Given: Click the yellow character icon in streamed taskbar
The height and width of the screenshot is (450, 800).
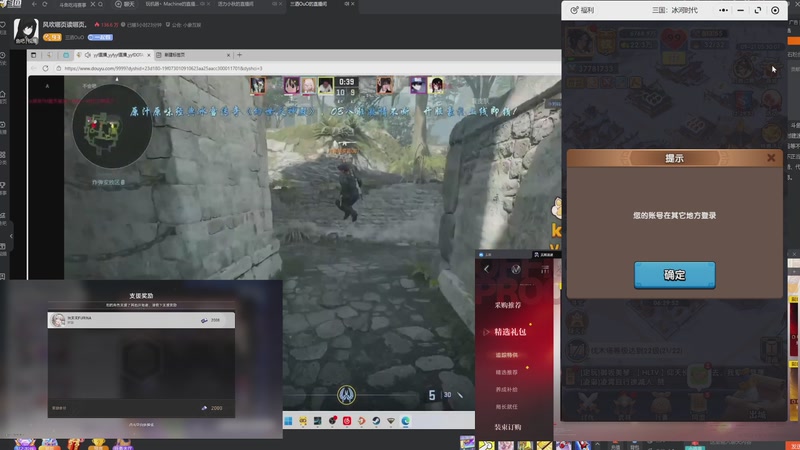Looking at the screenshot, I should tap(303, 421).
